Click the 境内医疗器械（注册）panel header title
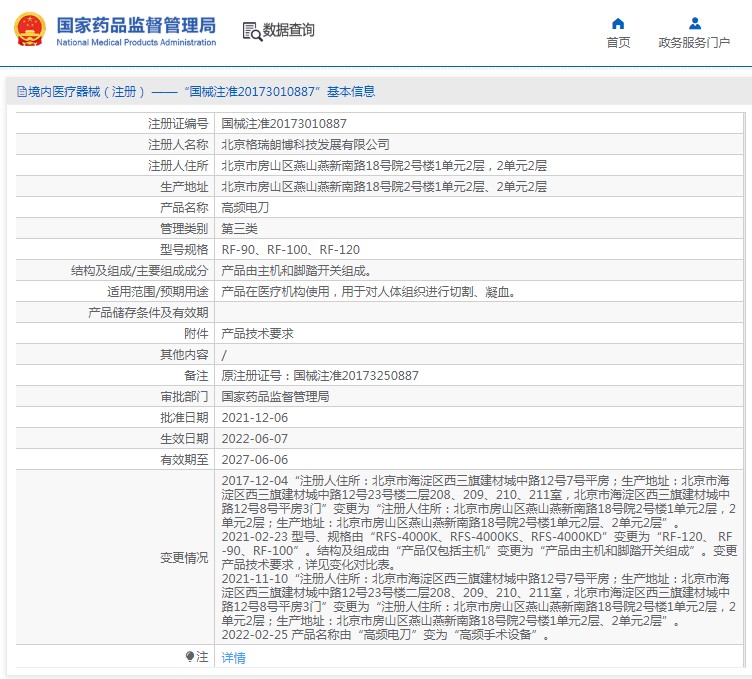The image size is (752, 679). 196,92
